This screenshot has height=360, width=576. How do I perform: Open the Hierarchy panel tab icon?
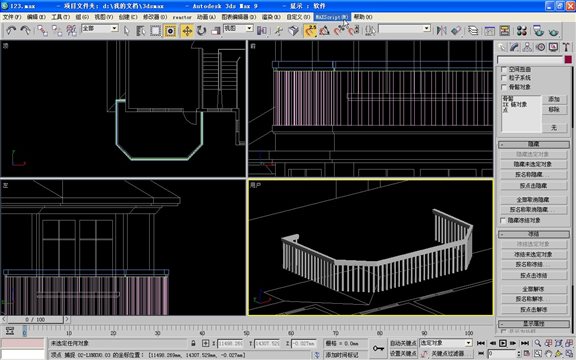[x=527, y=47]
